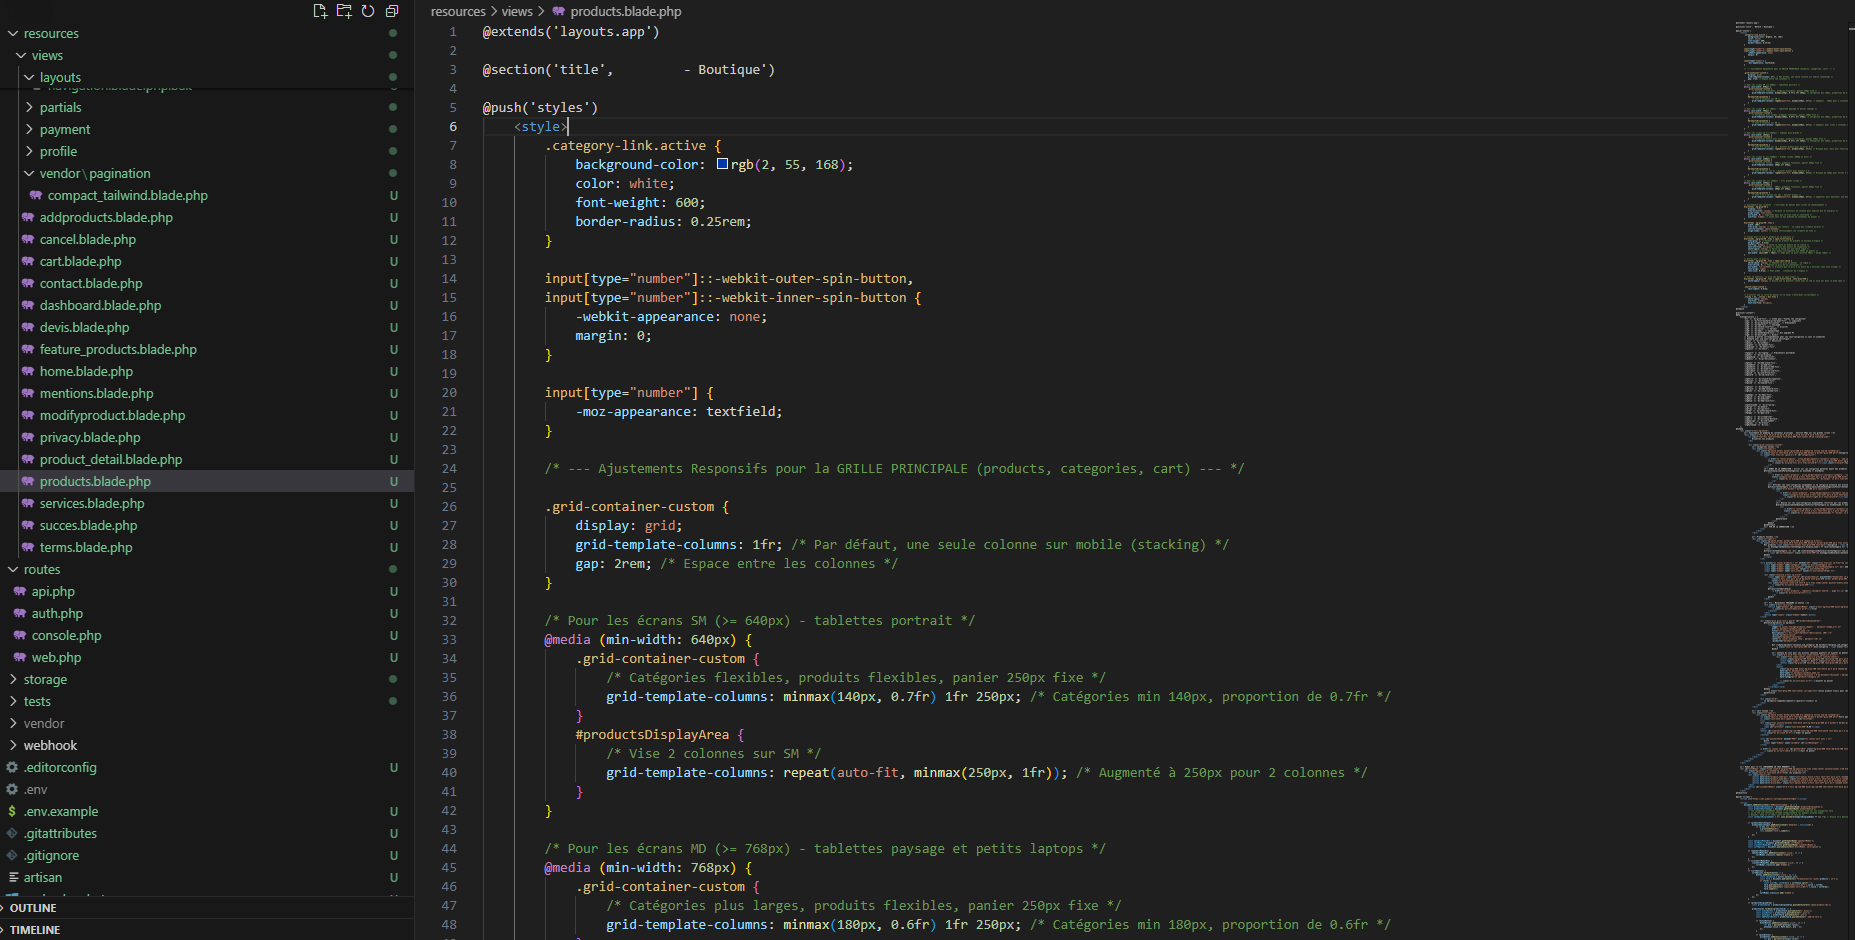Select products.blade.php in the explorer tree

point(206,481)
